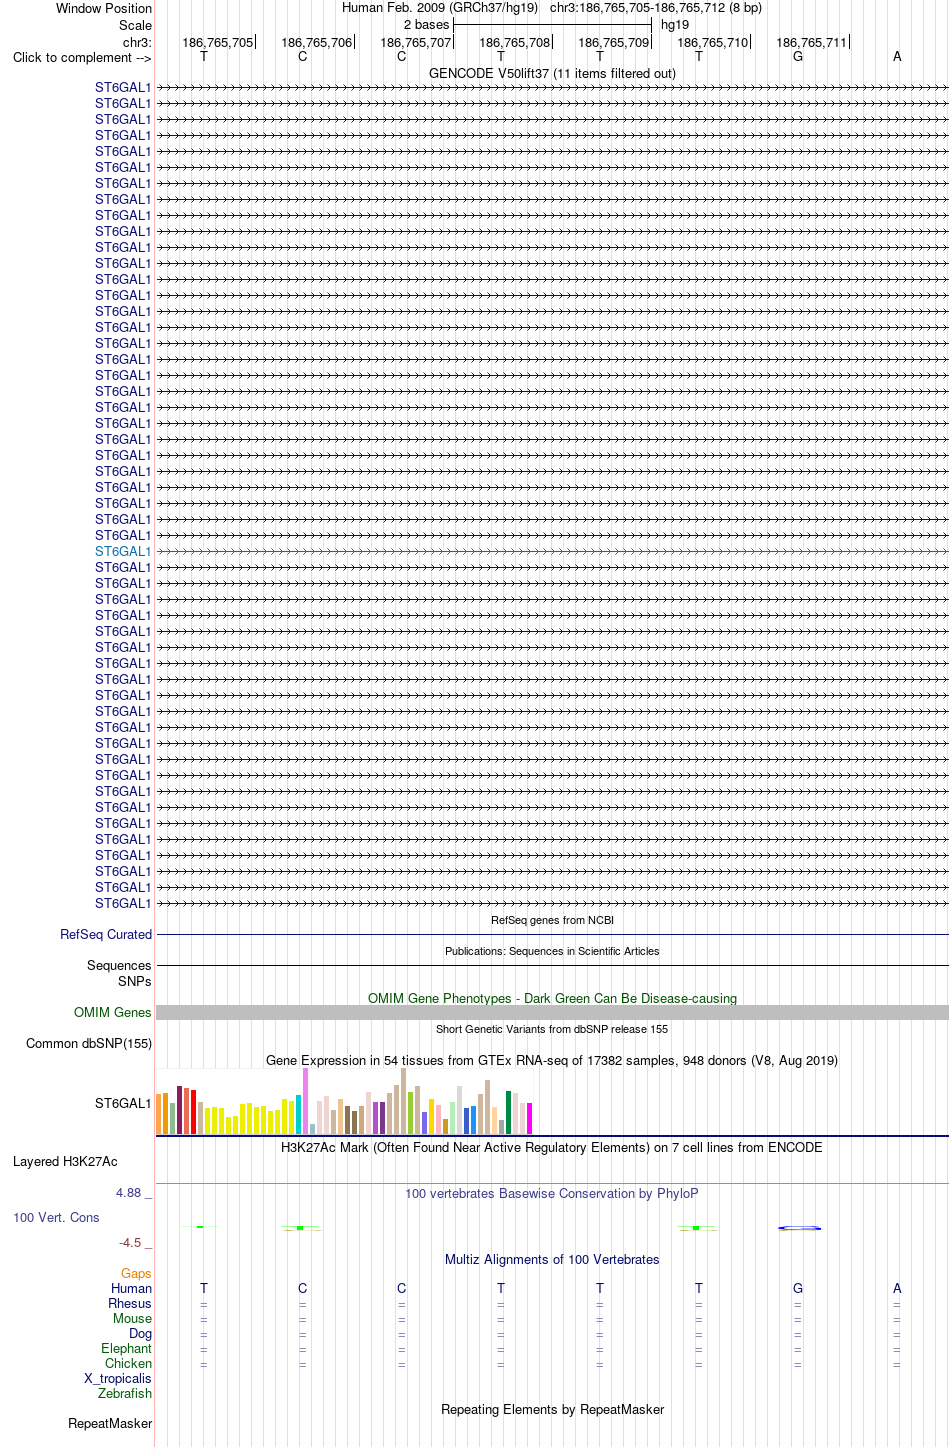Click the X_tropicalis alignment row label
Image resolution: width=950 pixels, height=1447 pixels.
118,1379
